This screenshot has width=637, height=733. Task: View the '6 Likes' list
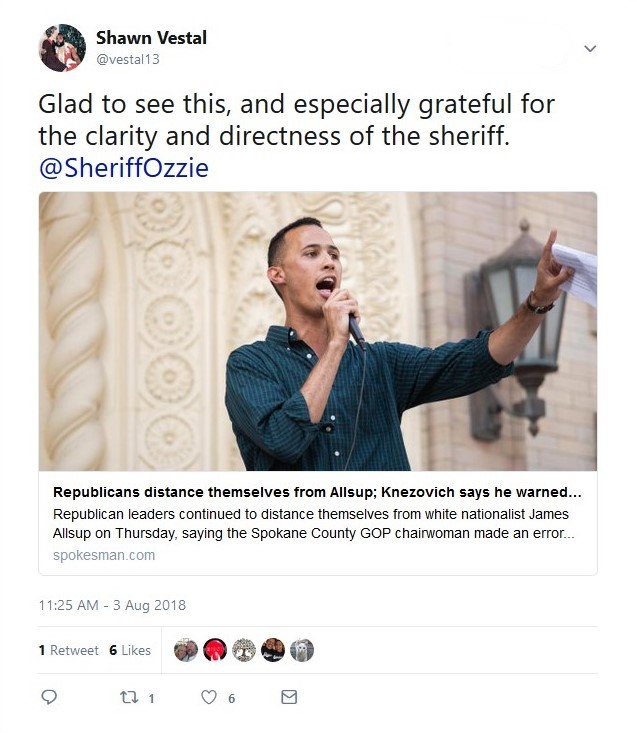tap(130, 650)
